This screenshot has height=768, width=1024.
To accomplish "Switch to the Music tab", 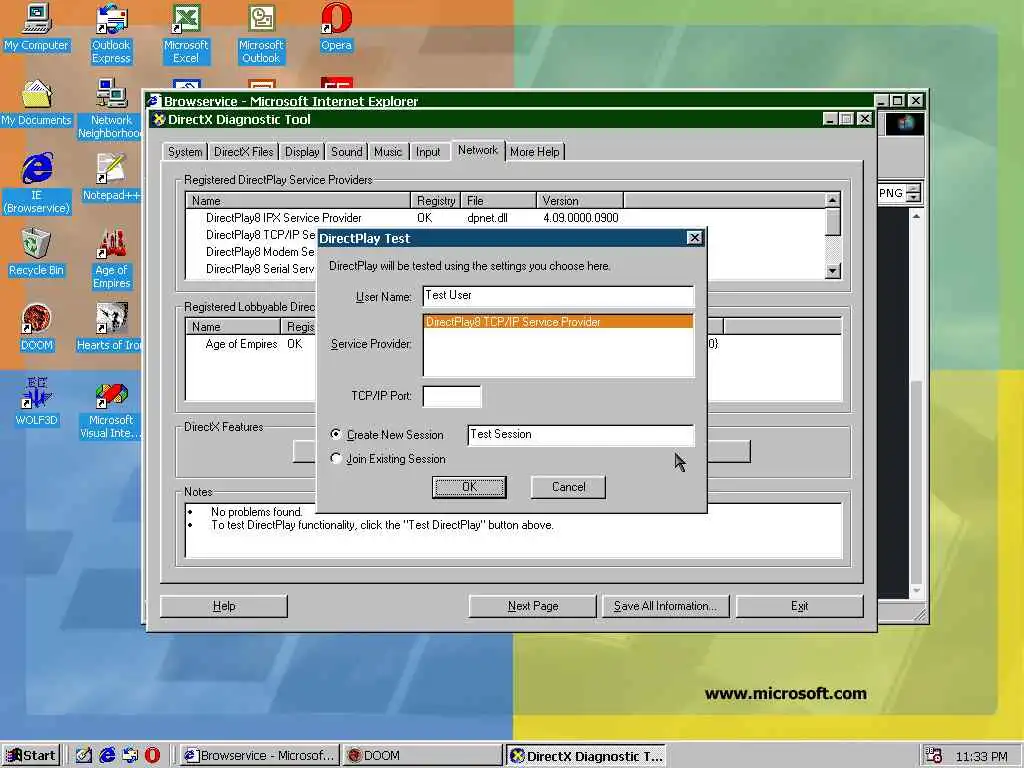I will 388,152.
